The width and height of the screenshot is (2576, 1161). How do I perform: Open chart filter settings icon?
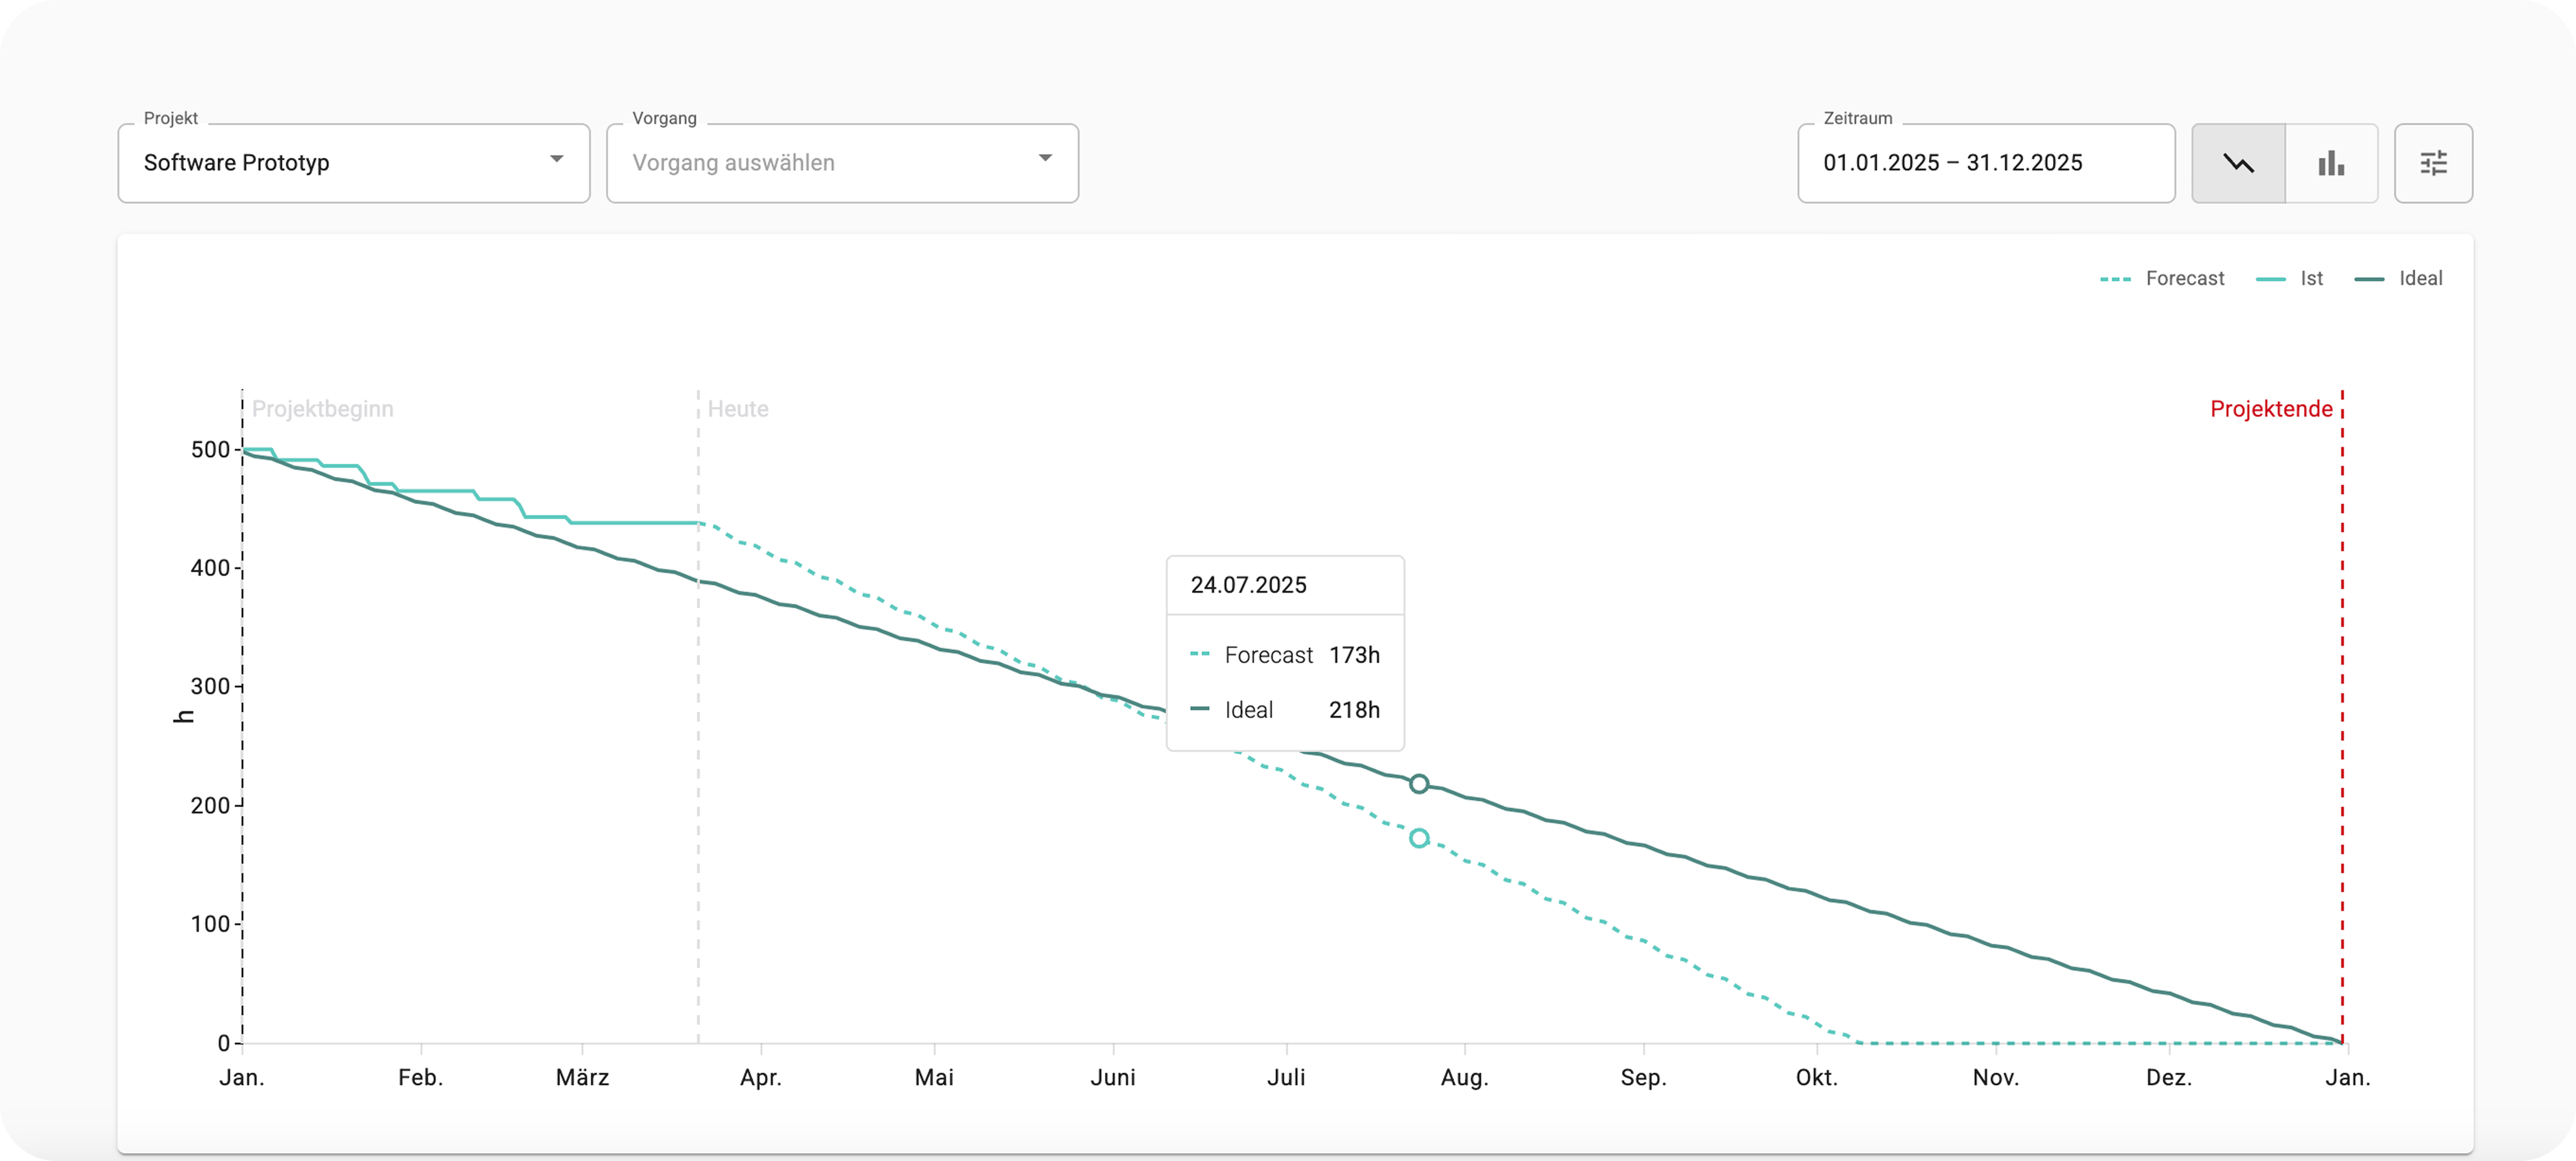(2433, 163)
